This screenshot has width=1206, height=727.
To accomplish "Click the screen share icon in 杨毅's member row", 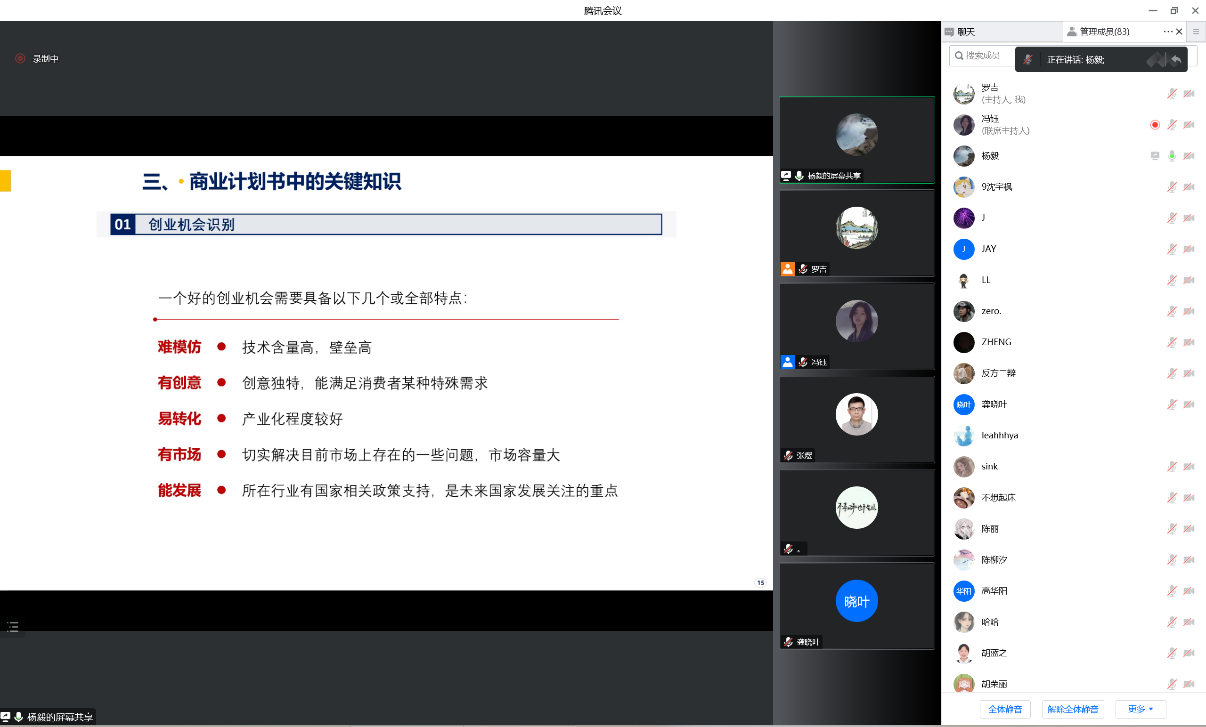I will [x=1155, y=156].
